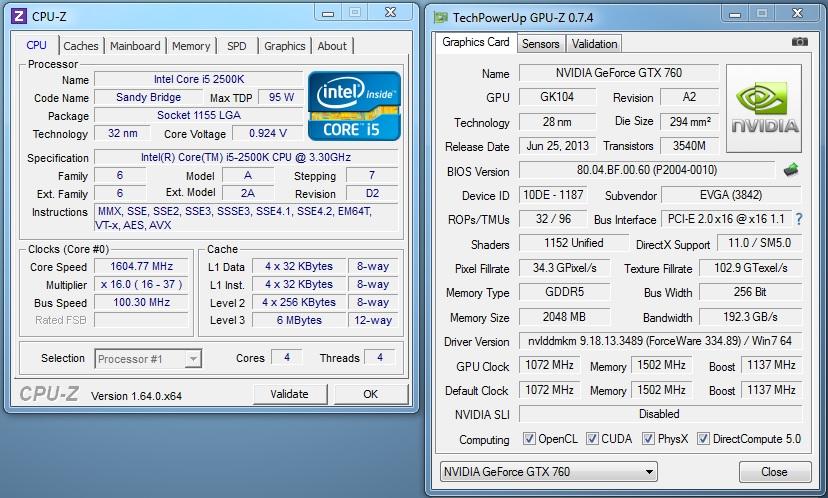Toggle the DirectCompute 5.0 checkbox
The width and height of the screenshot is (828, 498).
coord(703,439)
